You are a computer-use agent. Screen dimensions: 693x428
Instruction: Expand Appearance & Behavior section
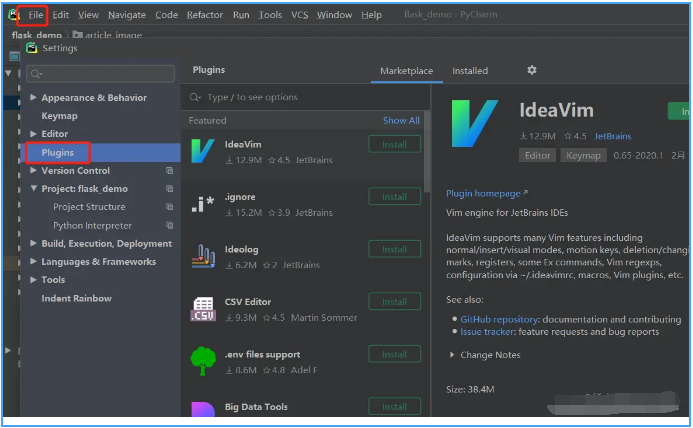(33, 97)
